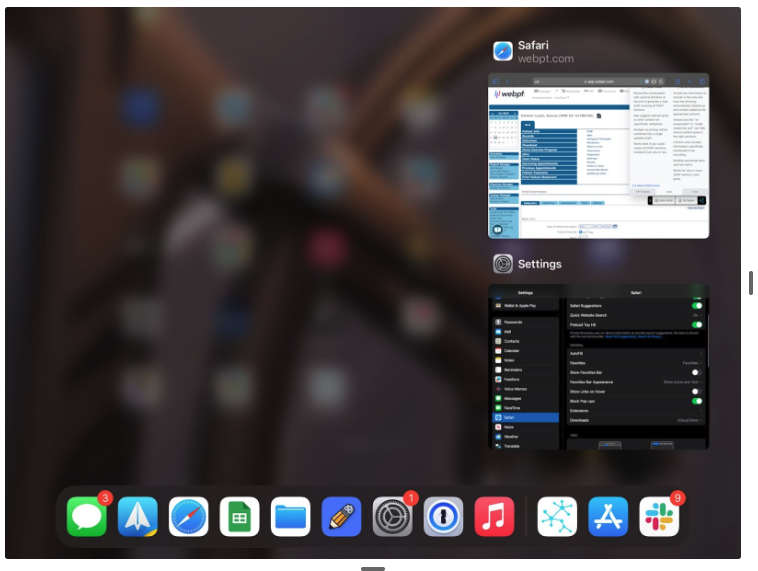Toggle Safari Suggestions switch in Settings card
The height and width of the screenshot is (571, 758).
click(697, 306)
